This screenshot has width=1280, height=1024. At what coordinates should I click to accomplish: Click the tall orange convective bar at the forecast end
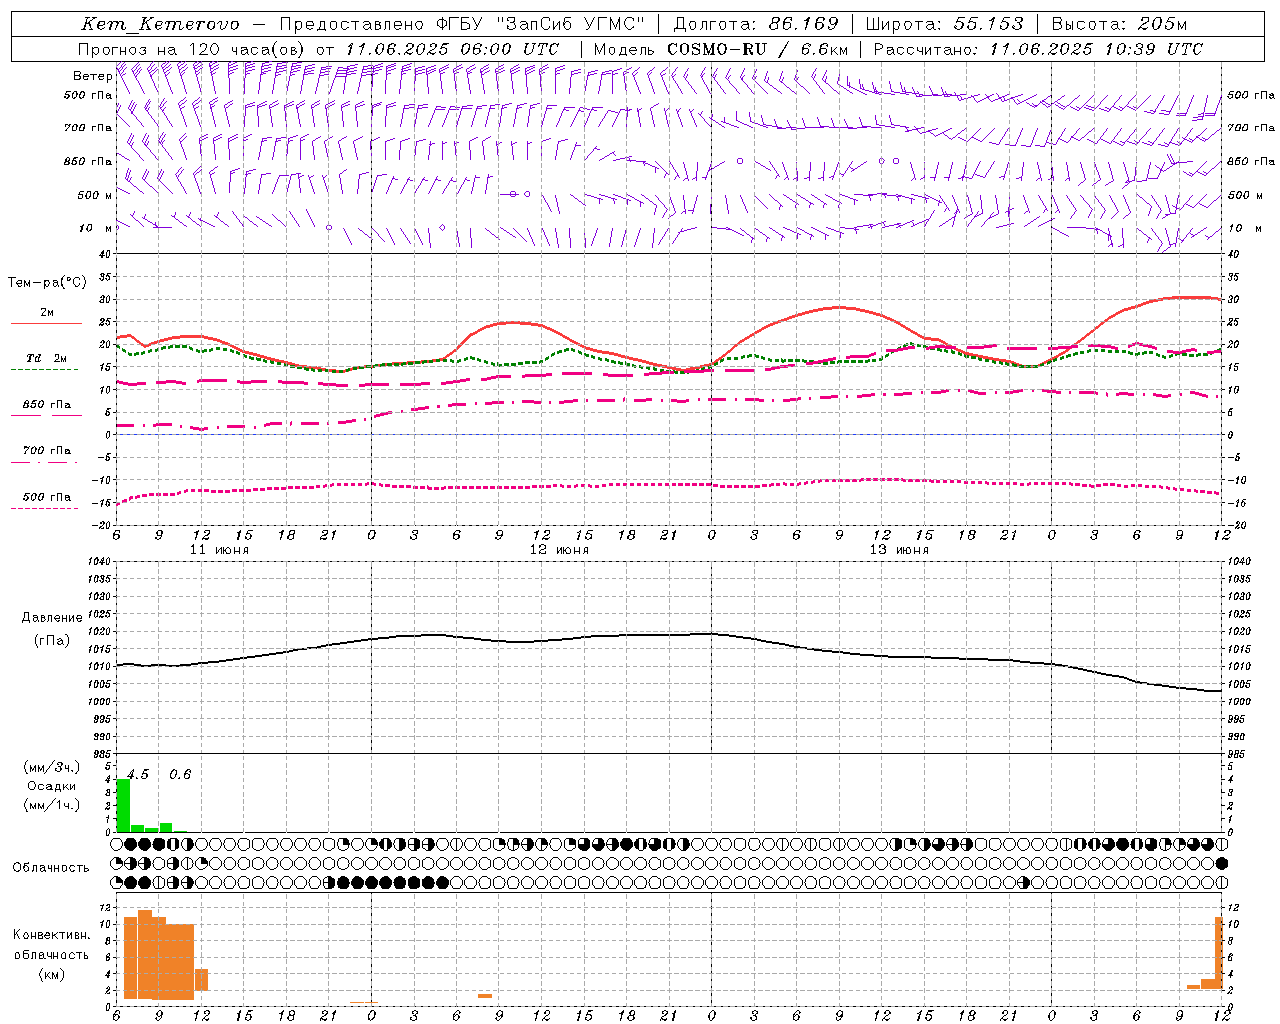click(x=1219, y=953)
